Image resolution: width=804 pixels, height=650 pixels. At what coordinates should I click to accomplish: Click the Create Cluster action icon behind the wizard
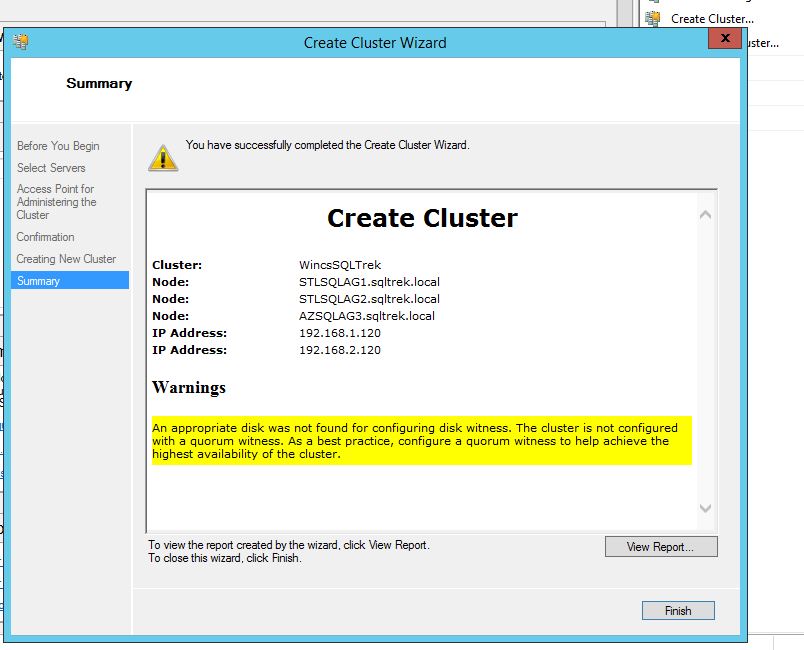tap(653, 18)
